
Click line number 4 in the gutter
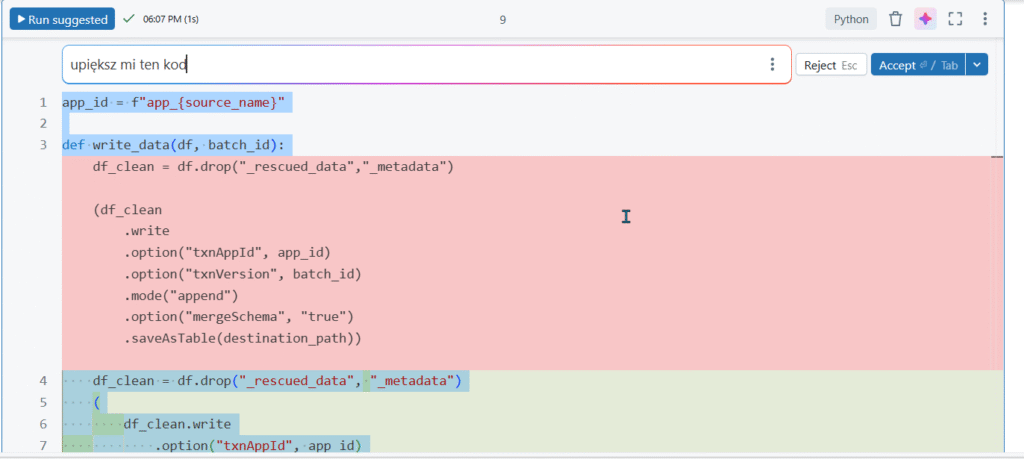coord(43,381)
